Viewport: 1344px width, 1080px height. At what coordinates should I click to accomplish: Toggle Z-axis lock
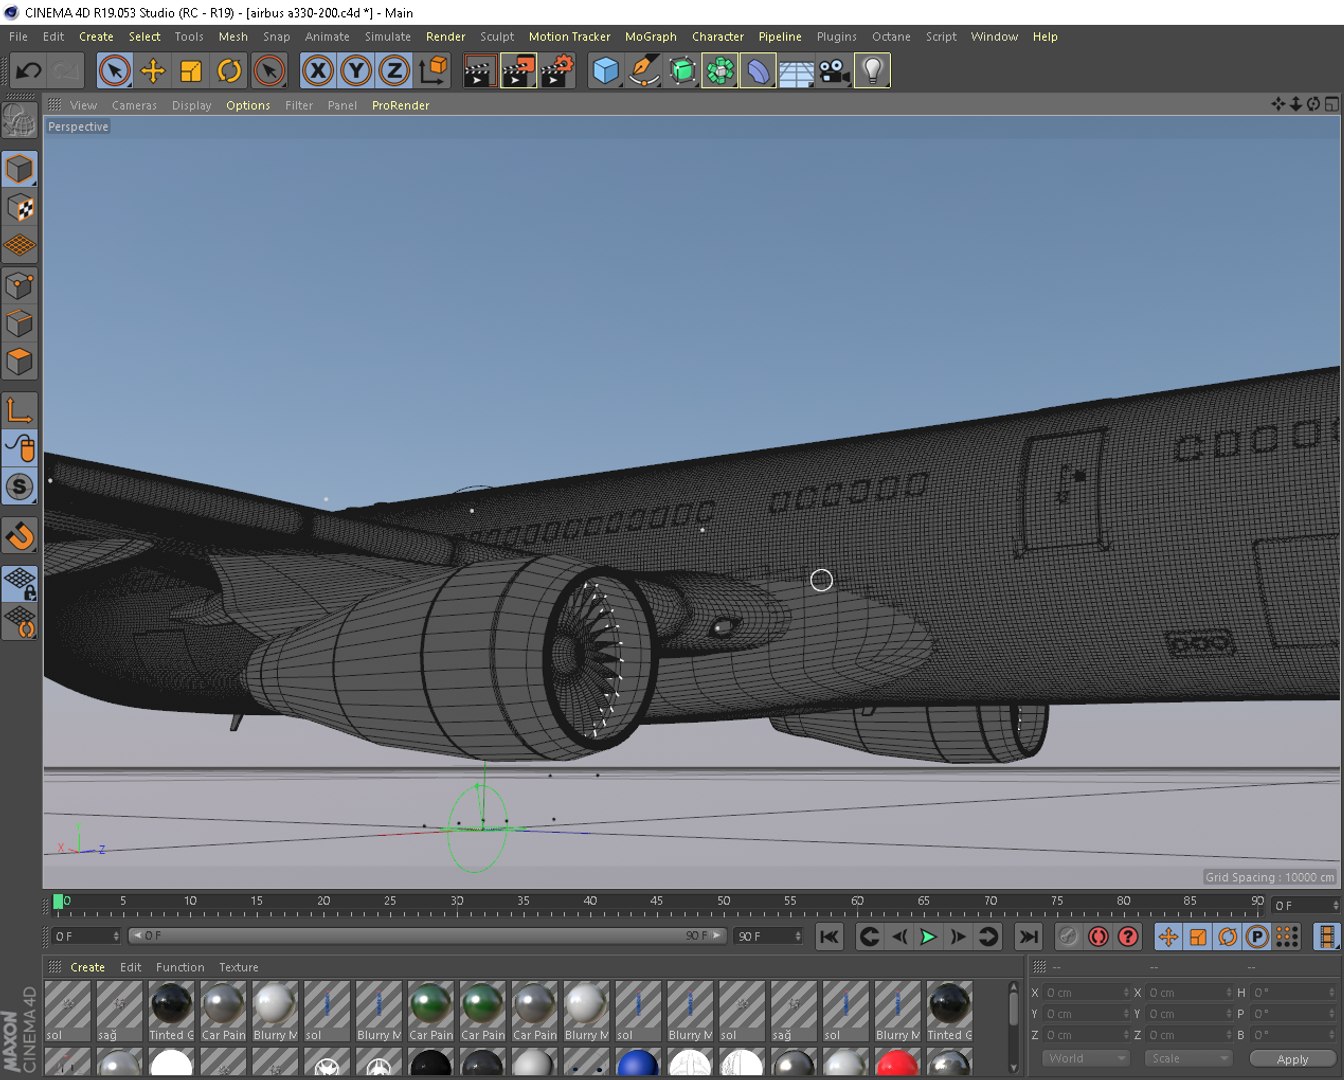tap(395, 70)
